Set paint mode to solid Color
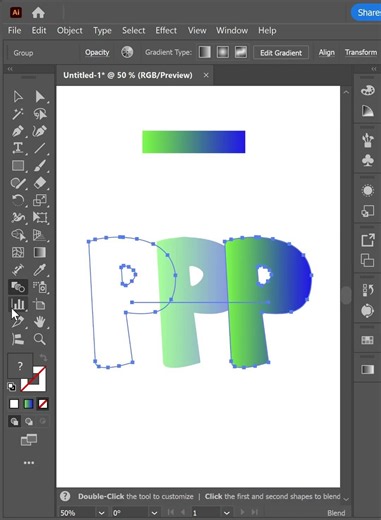The height and width of the screenshot is (520, 381). (x=14, y=404)
